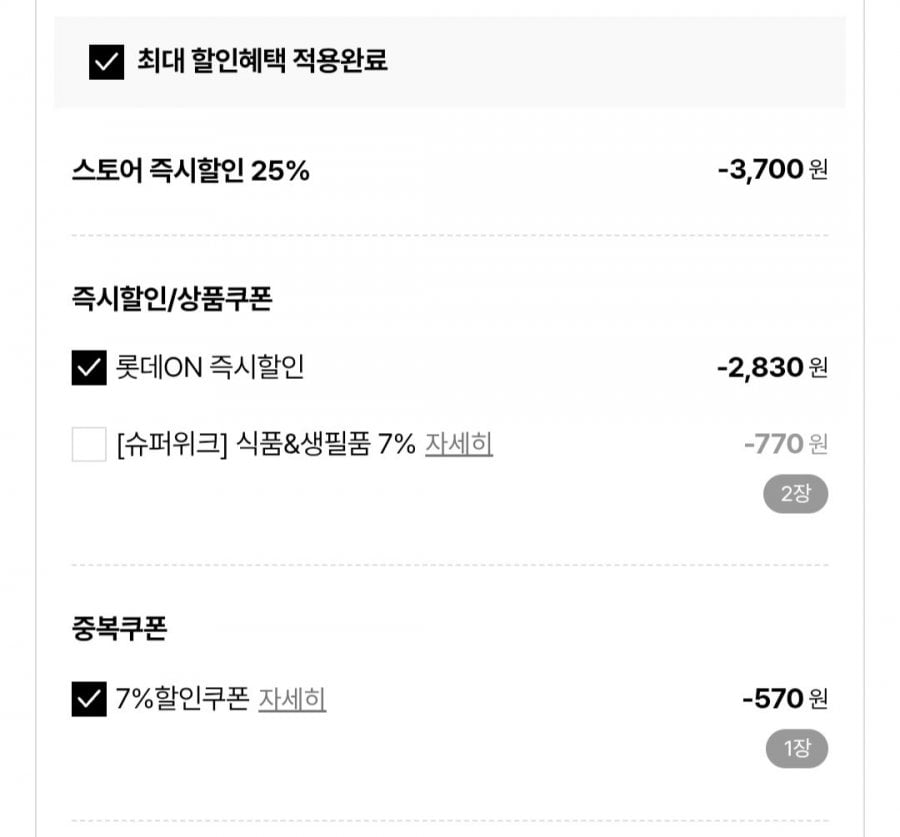The width and height of the screenshot is (900, 837).
Task: Select the [슈퍼위크] 식품&생필품 7% label text
Action: [x=265, y=444]
